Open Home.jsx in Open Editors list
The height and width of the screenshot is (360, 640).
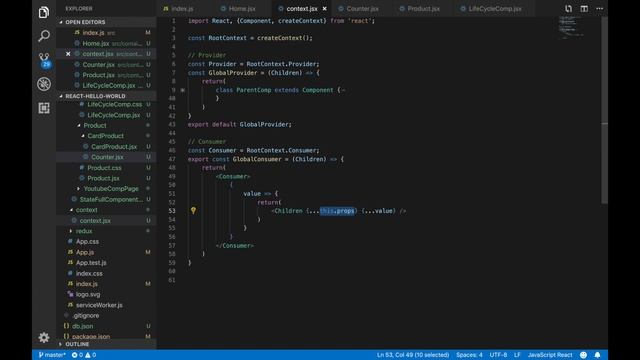(106, 43)
